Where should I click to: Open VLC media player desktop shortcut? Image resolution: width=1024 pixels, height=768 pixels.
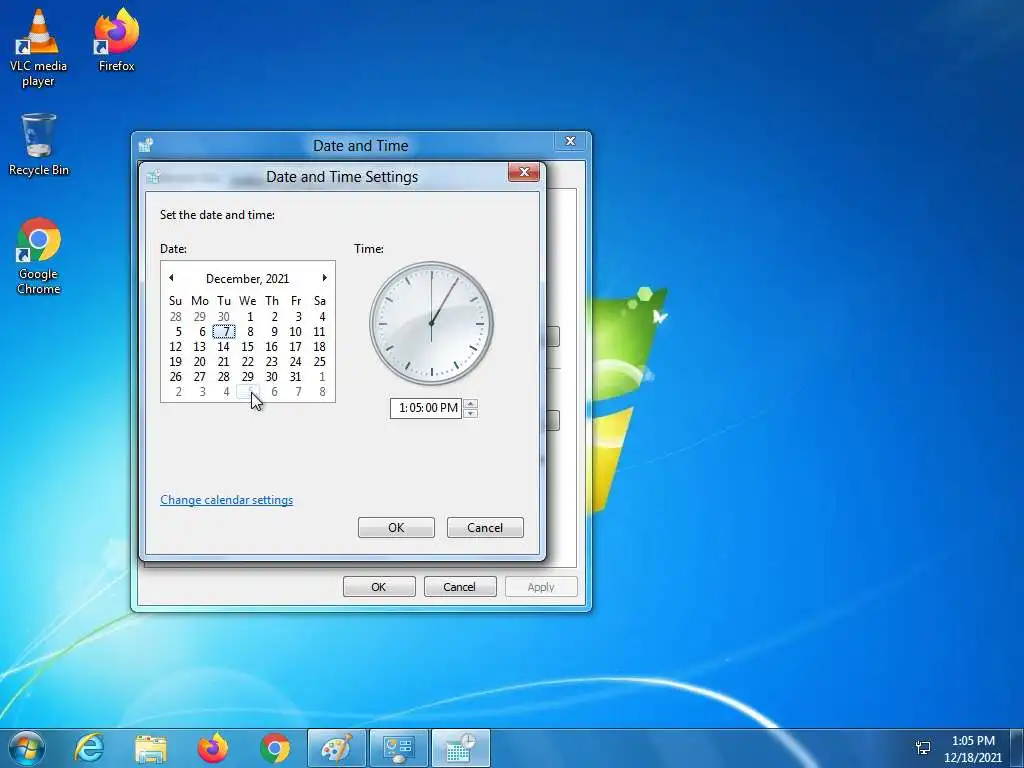pos(38,49)
